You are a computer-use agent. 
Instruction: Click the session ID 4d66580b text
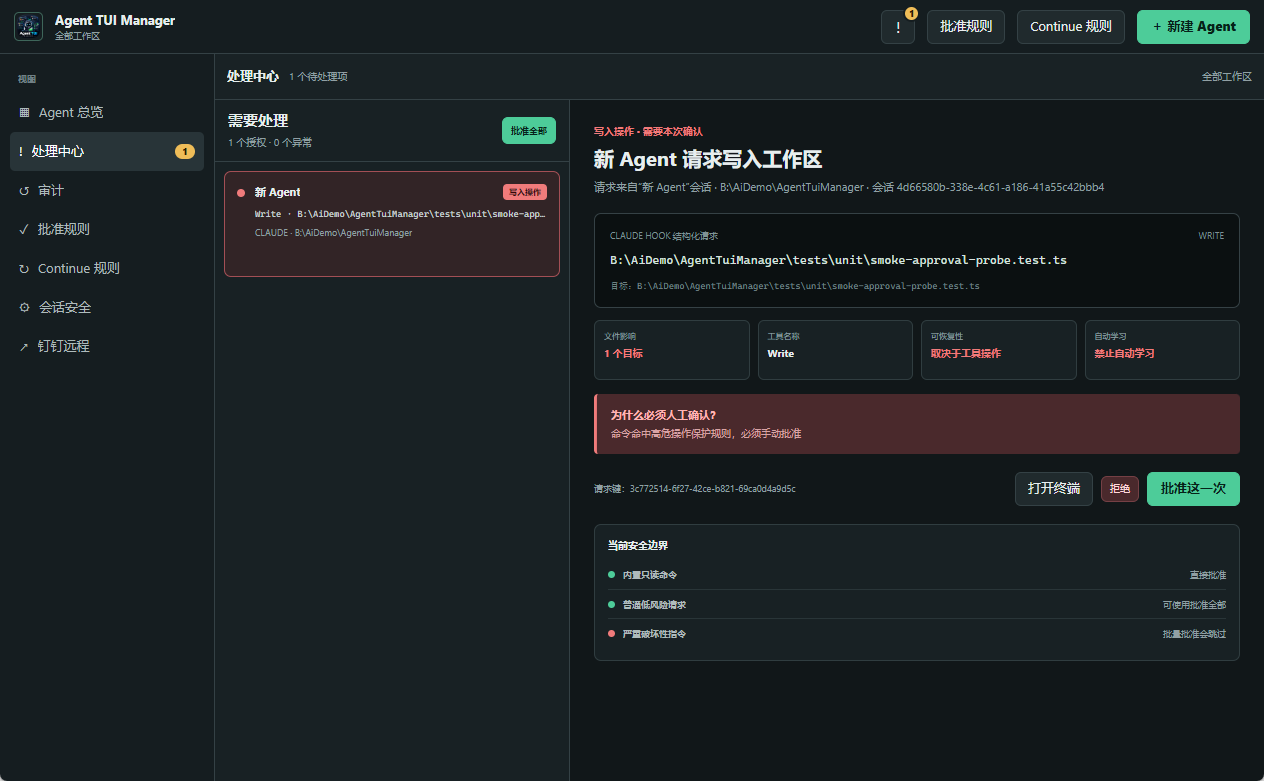(x=1000, y=187)
